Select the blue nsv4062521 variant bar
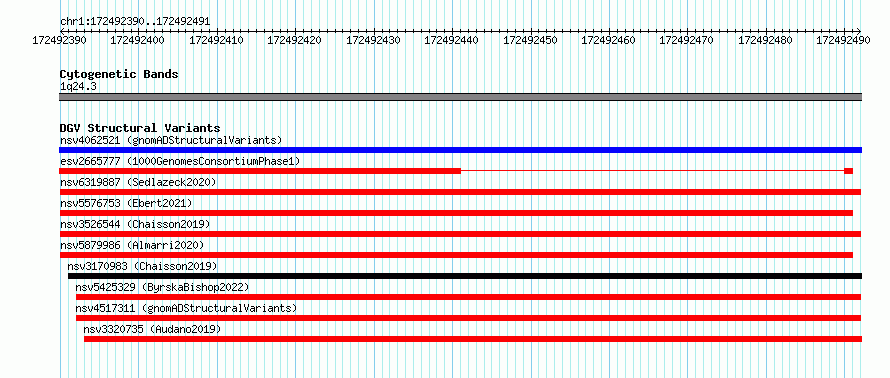Image resolution: width=890 pixels, height=378 pixels. pos(460,150)
